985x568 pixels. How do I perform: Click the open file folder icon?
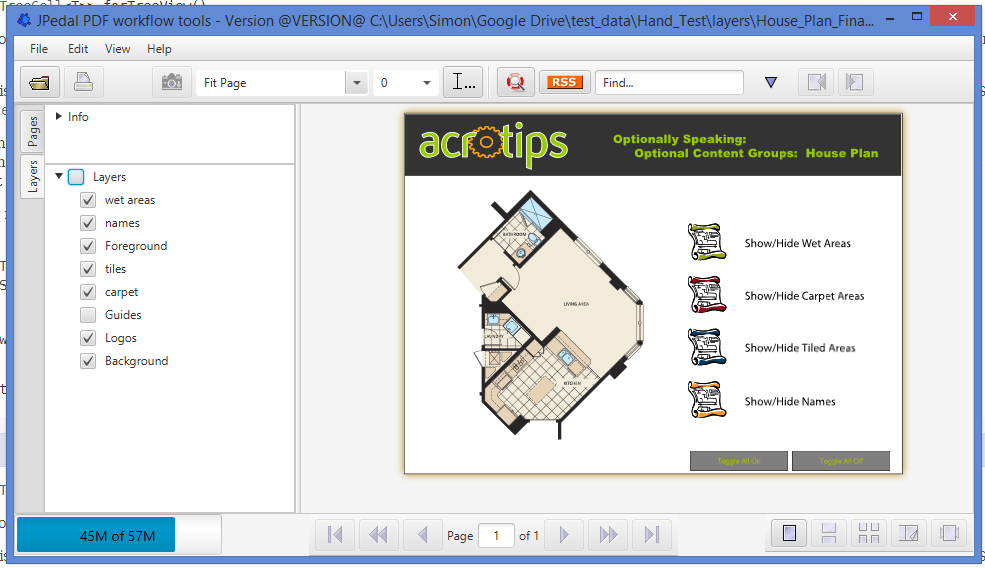40,82
